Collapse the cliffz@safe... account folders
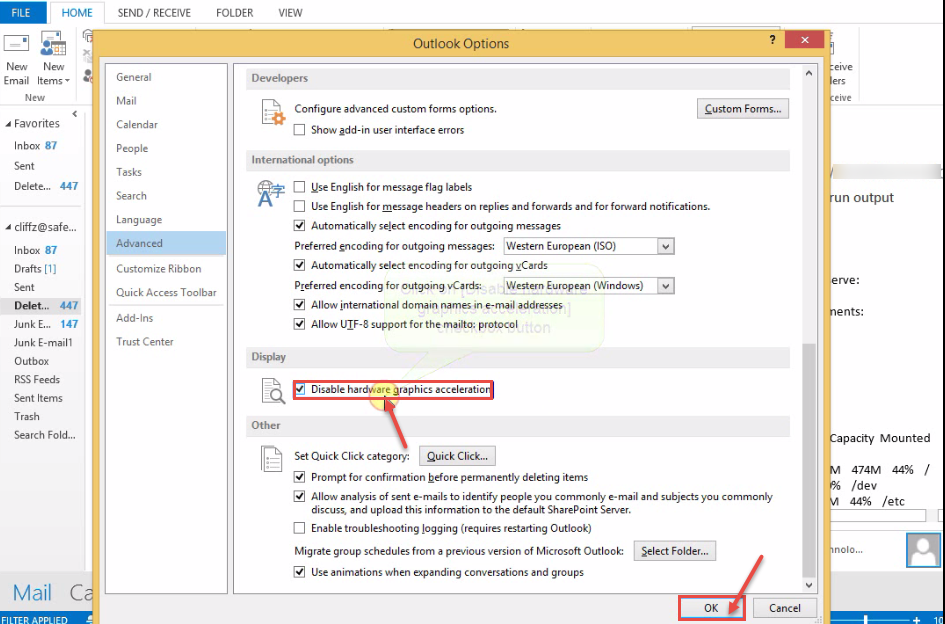The height and width of the screenshot is (624, 945). 8,227
